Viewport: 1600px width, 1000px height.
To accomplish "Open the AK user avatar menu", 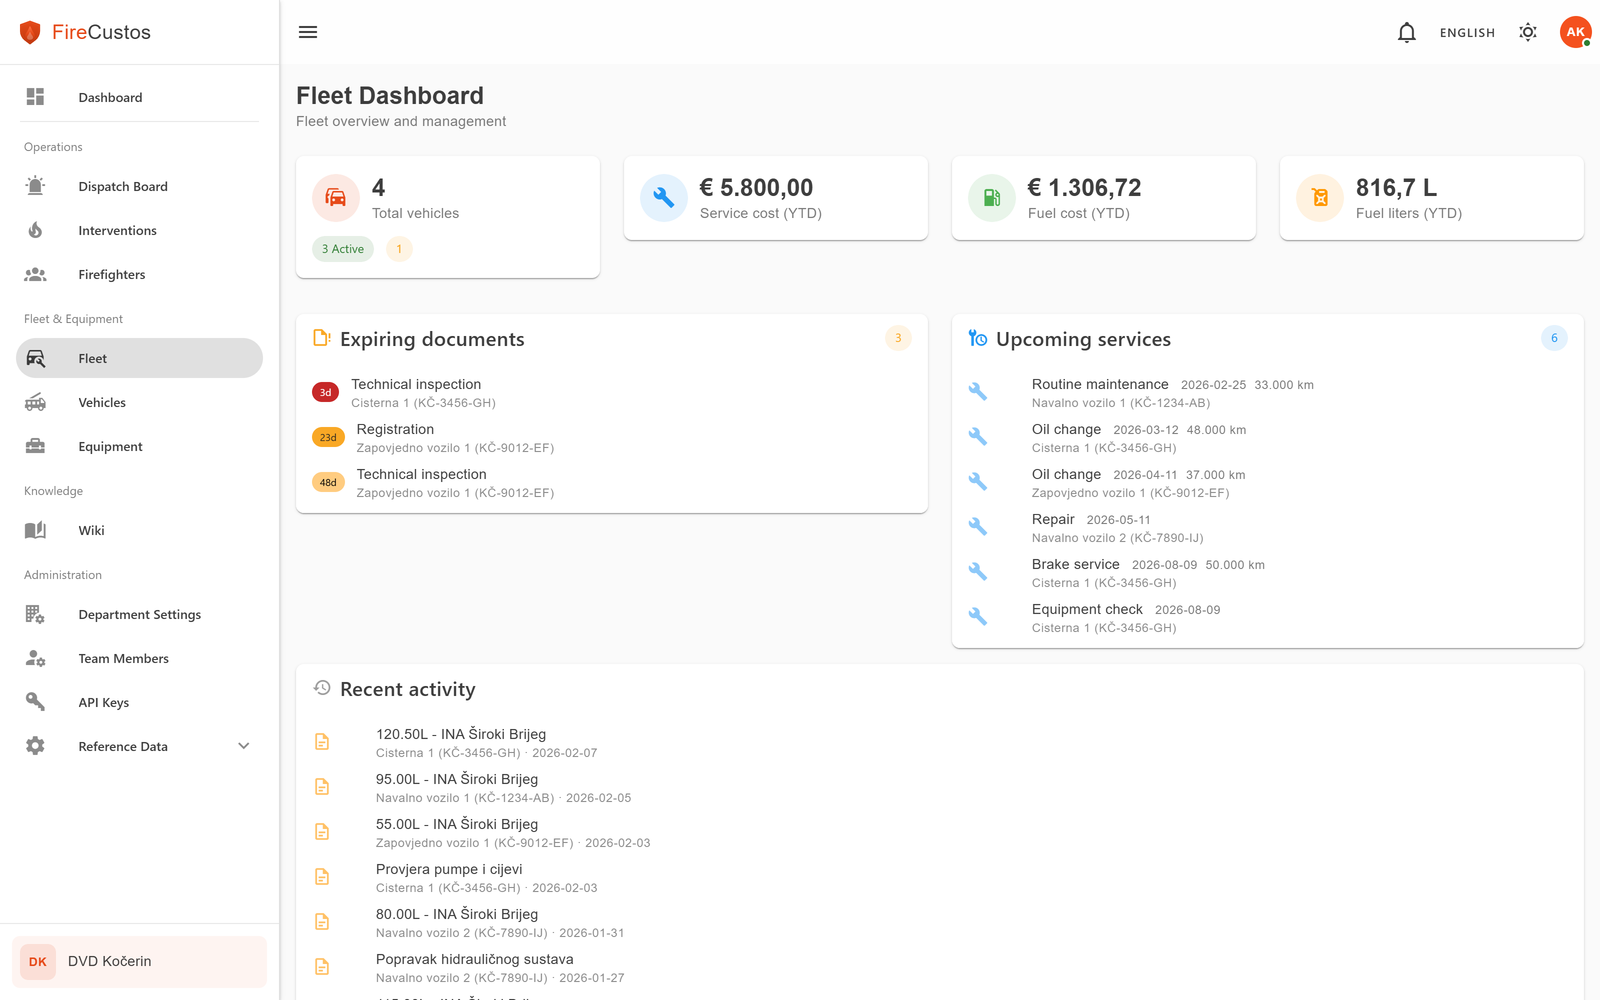I will coord(1575,32).
